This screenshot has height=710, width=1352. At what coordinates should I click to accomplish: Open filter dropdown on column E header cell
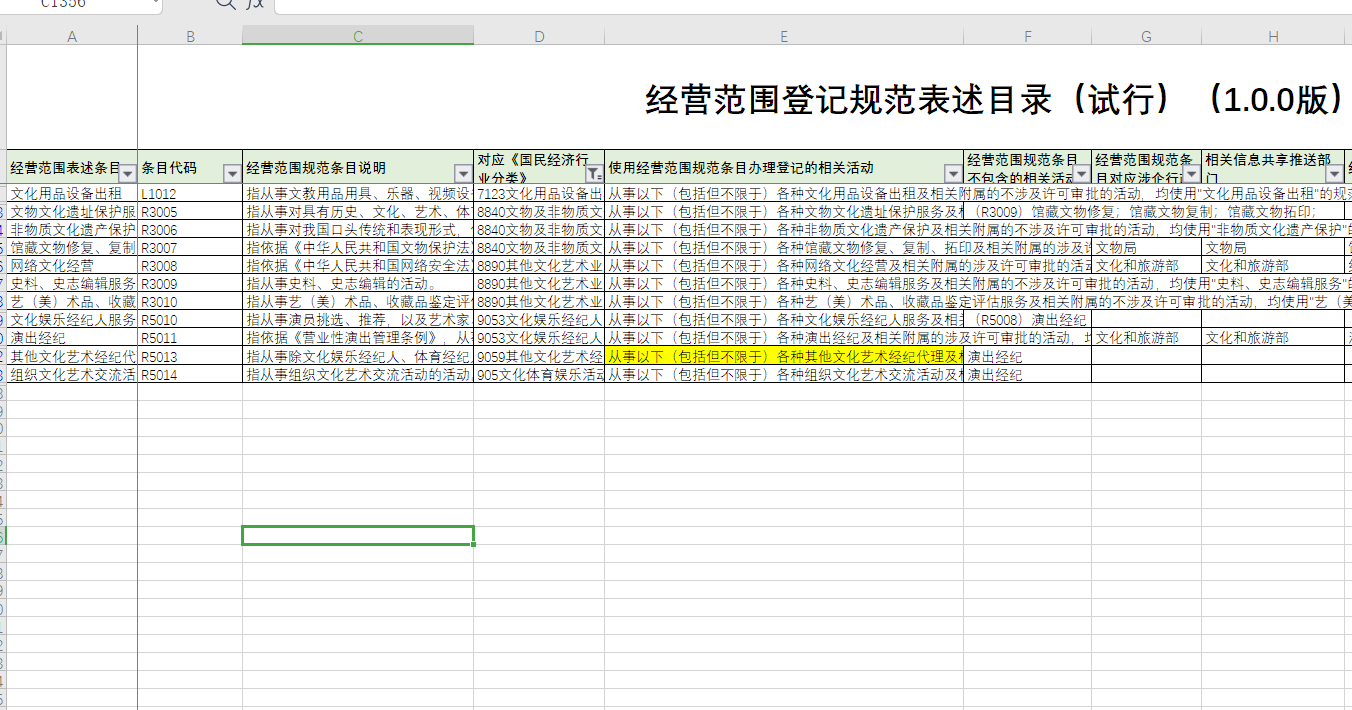[953, 174]
